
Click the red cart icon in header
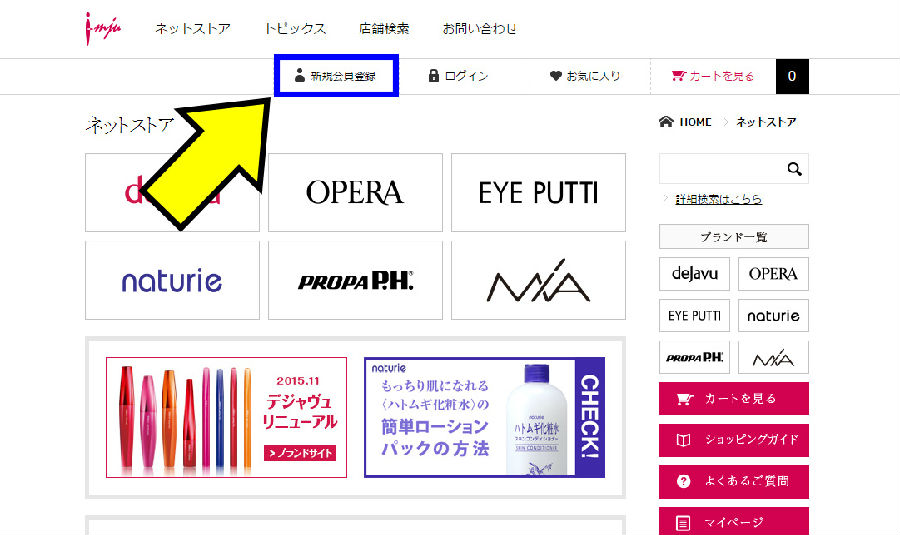click(678, 75)
